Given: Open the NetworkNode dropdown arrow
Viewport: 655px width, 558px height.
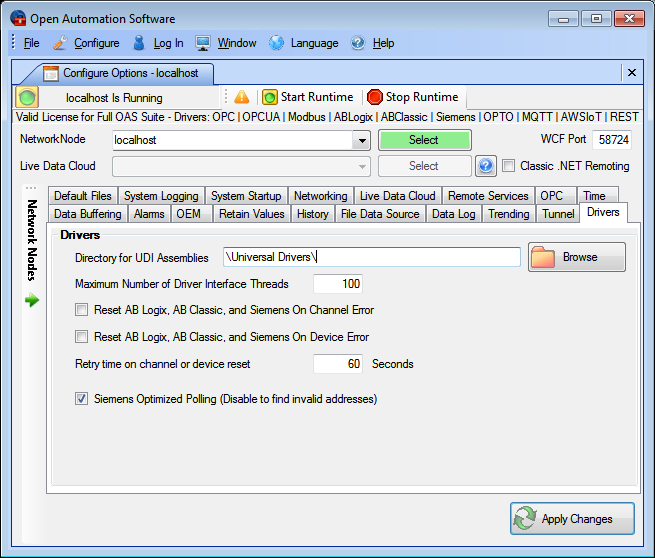Looking at the screenshot, I should [x=361, y=140].
